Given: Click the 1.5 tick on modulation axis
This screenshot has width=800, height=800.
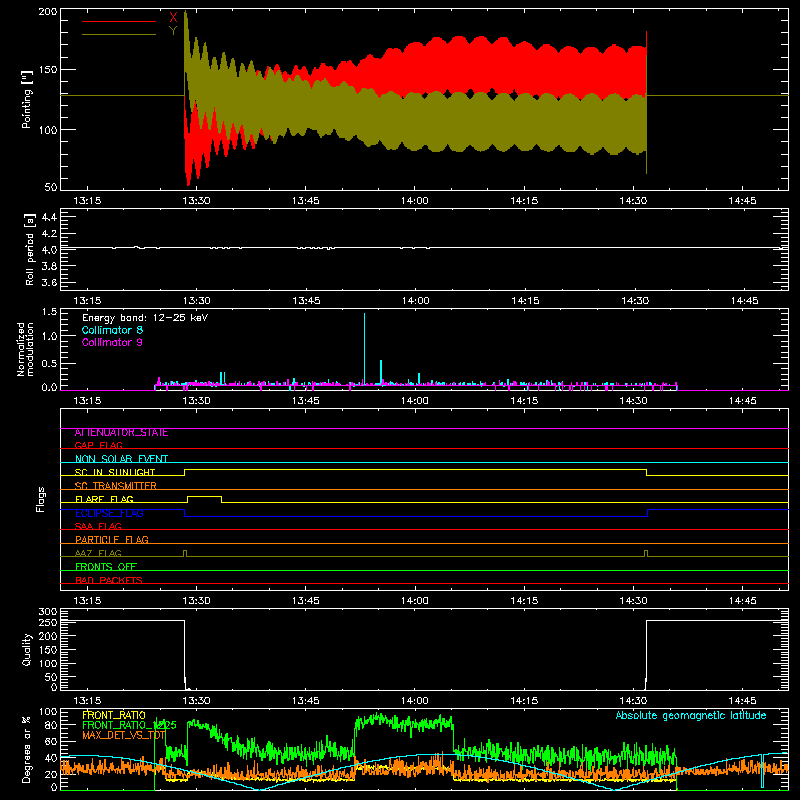Looking at the screenshot, I should pyautogui.click(x=49, y=312).
